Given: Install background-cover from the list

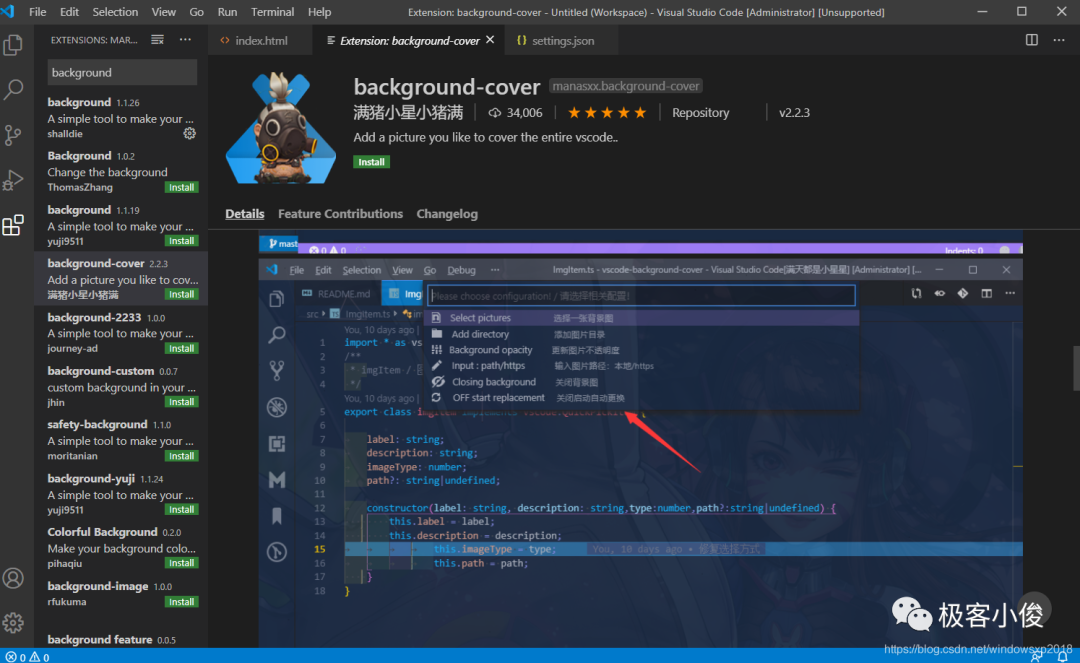Looking at the screenshot, I should [x=182, y=295].
